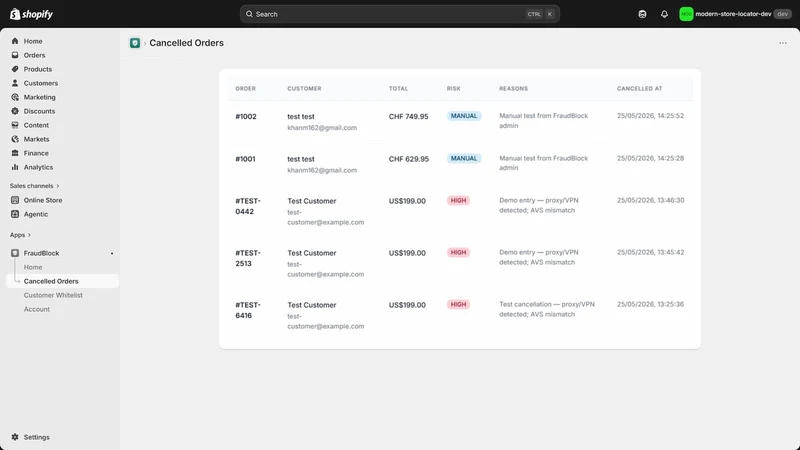Viewport: 800px width, 450px height.
Task: Select FraudBlock Home subitem
Action: pos(33,267)
